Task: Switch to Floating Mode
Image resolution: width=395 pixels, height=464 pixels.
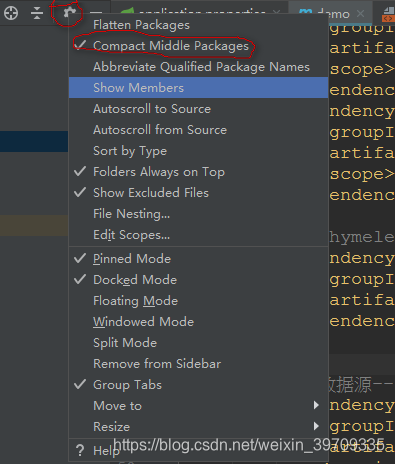Action: tap(198, 301)
